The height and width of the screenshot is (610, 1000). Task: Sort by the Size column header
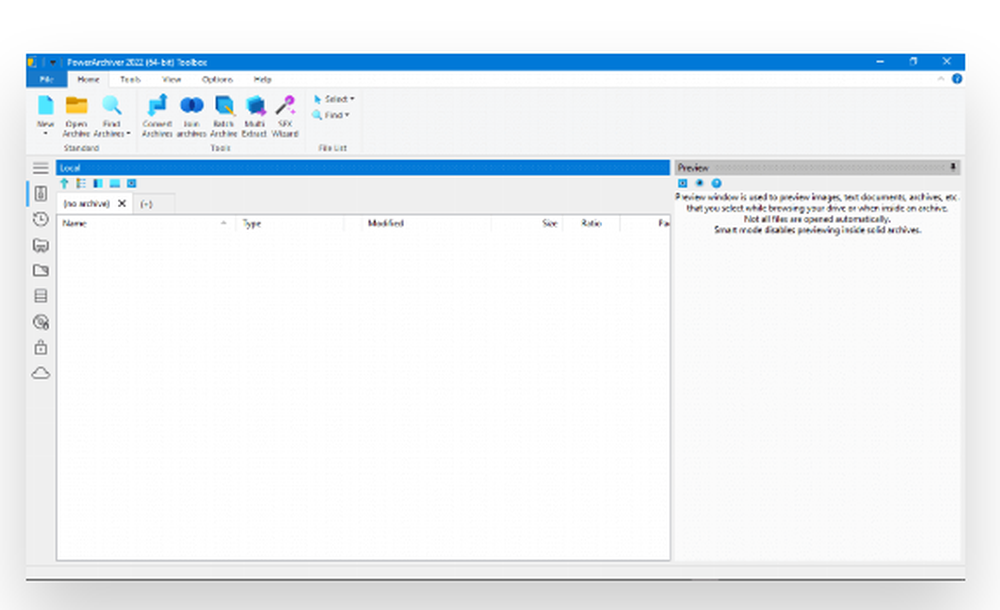point(527,223)
